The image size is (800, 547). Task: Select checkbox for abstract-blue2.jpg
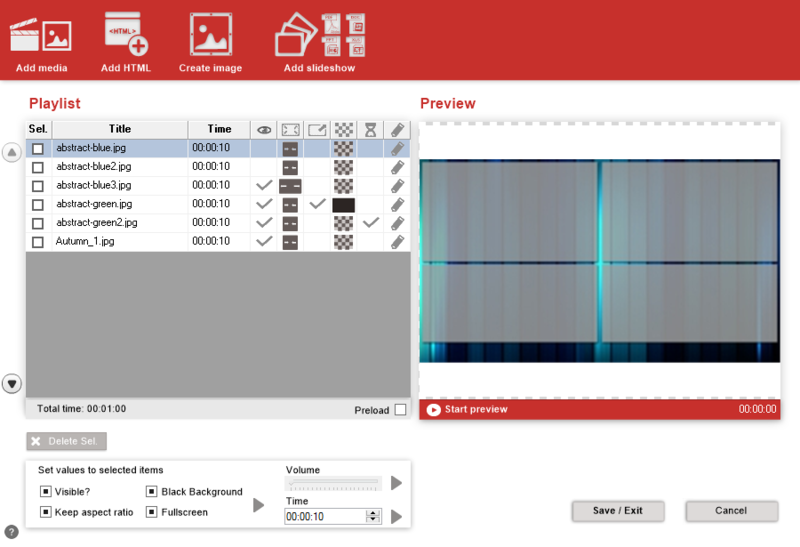(x=38, y=167)
